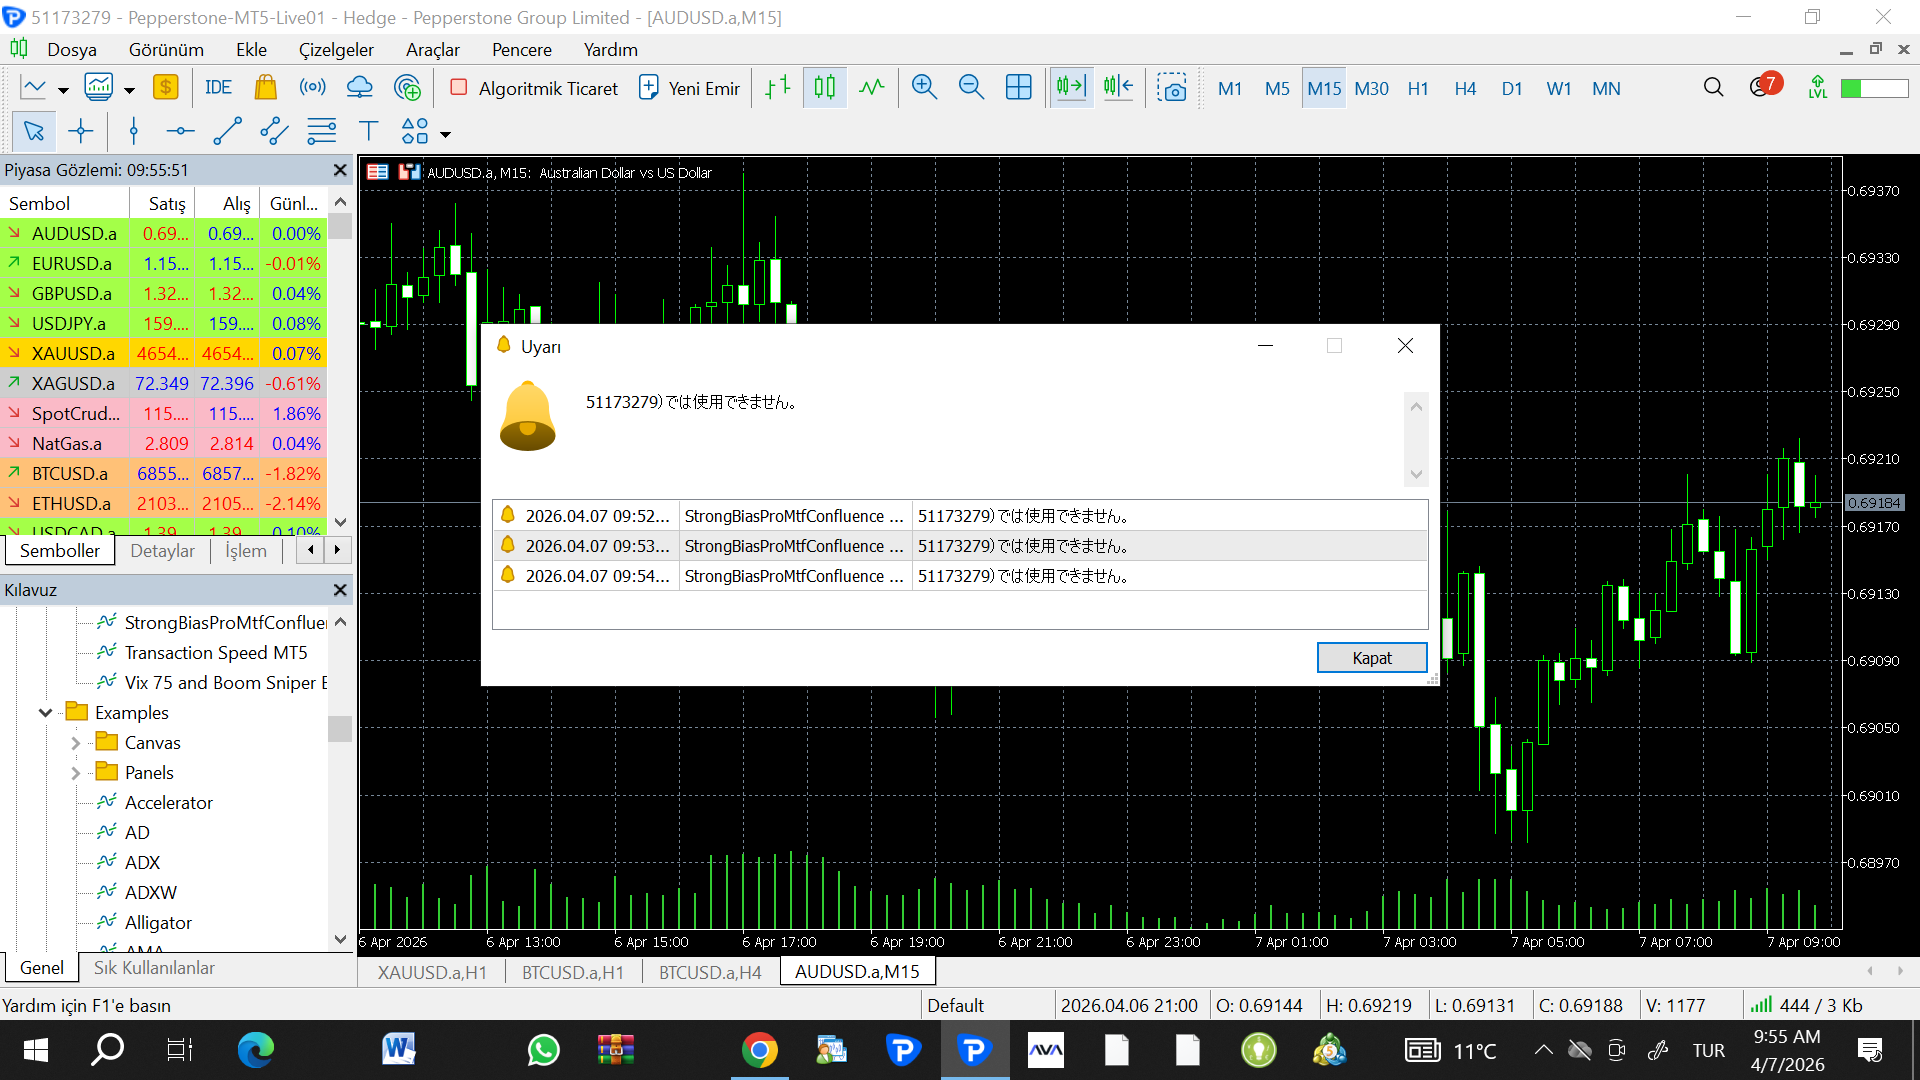This screenshot has height=1080, width=1920.
Task: Open the Araçlar menu
Action: [432, 50]
